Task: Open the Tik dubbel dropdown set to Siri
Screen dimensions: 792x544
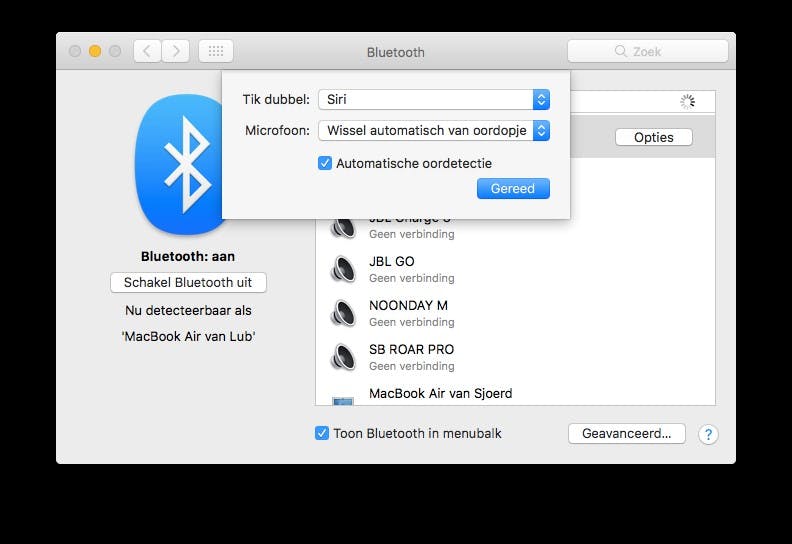Action: (434, 100)
